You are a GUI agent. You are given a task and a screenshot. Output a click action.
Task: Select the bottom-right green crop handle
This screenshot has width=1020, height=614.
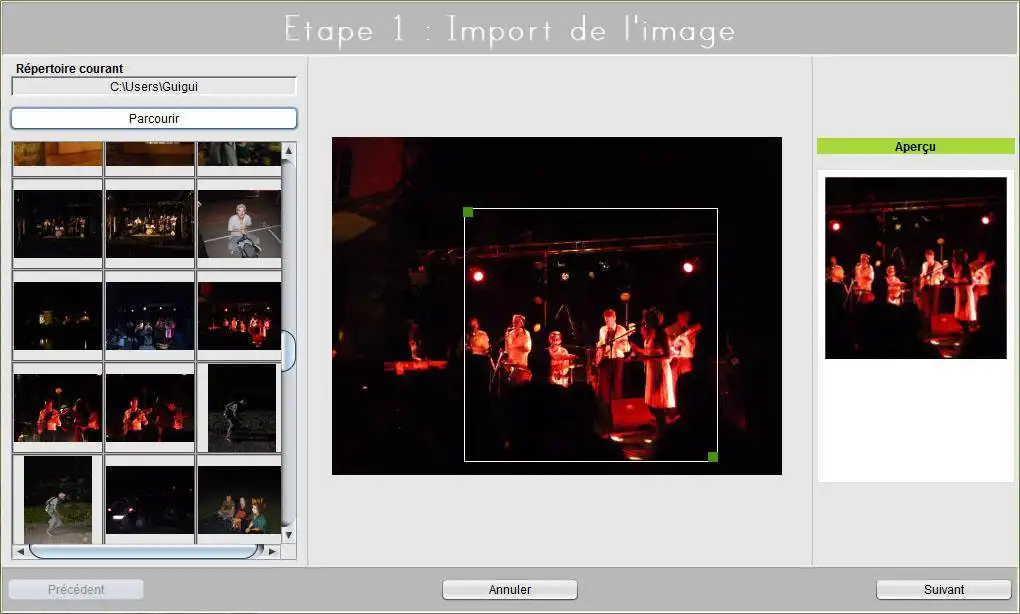click(x=714, y=455)
